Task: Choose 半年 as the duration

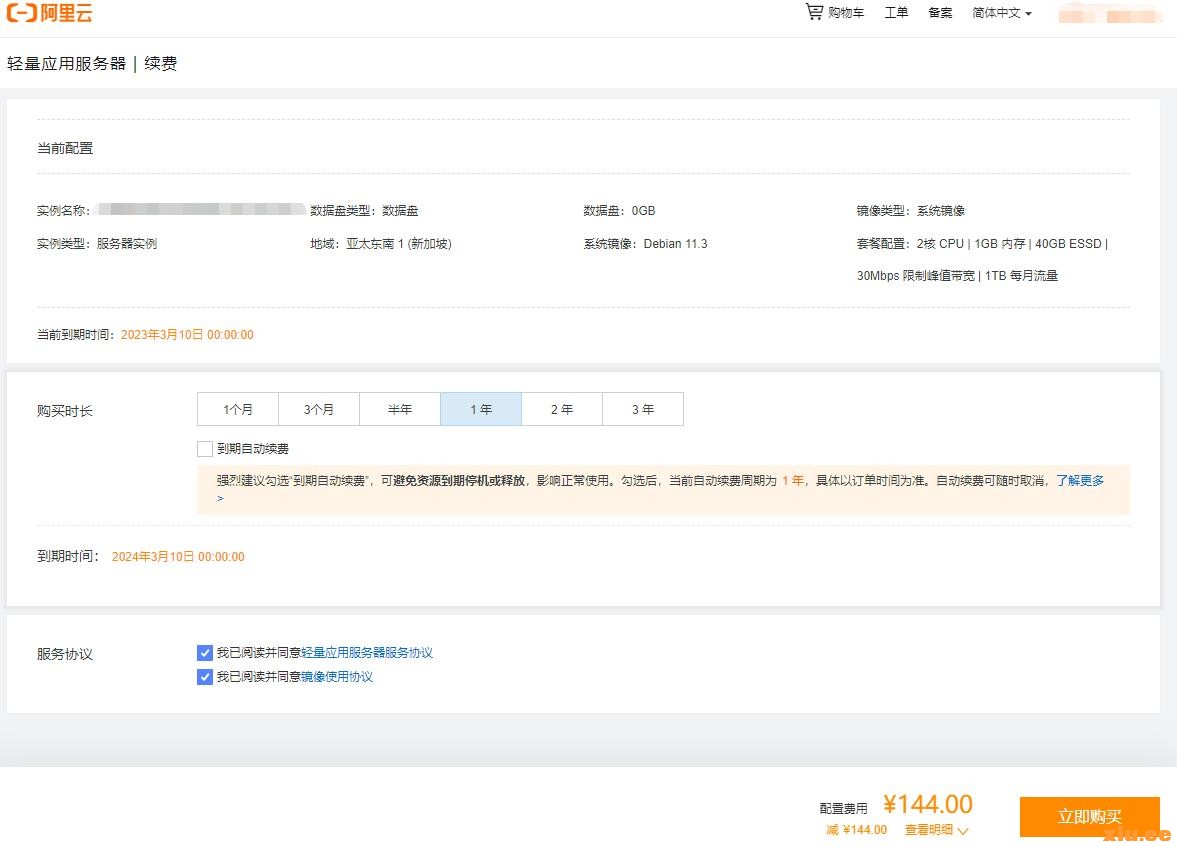Action: coord(400,409)
